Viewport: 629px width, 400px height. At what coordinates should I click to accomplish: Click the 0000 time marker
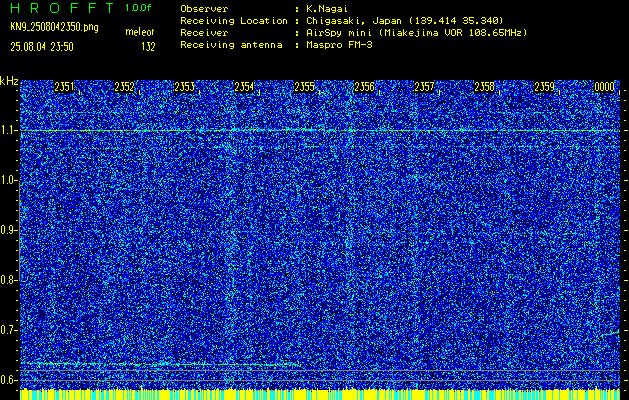605,87
